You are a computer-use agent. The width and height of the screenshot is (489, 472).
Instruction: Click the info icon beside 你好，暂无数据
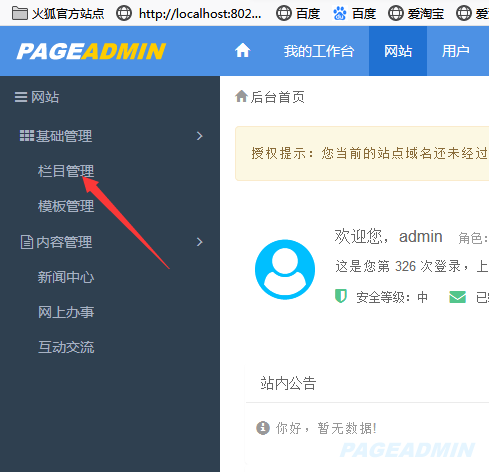click(x=263, y=428)
